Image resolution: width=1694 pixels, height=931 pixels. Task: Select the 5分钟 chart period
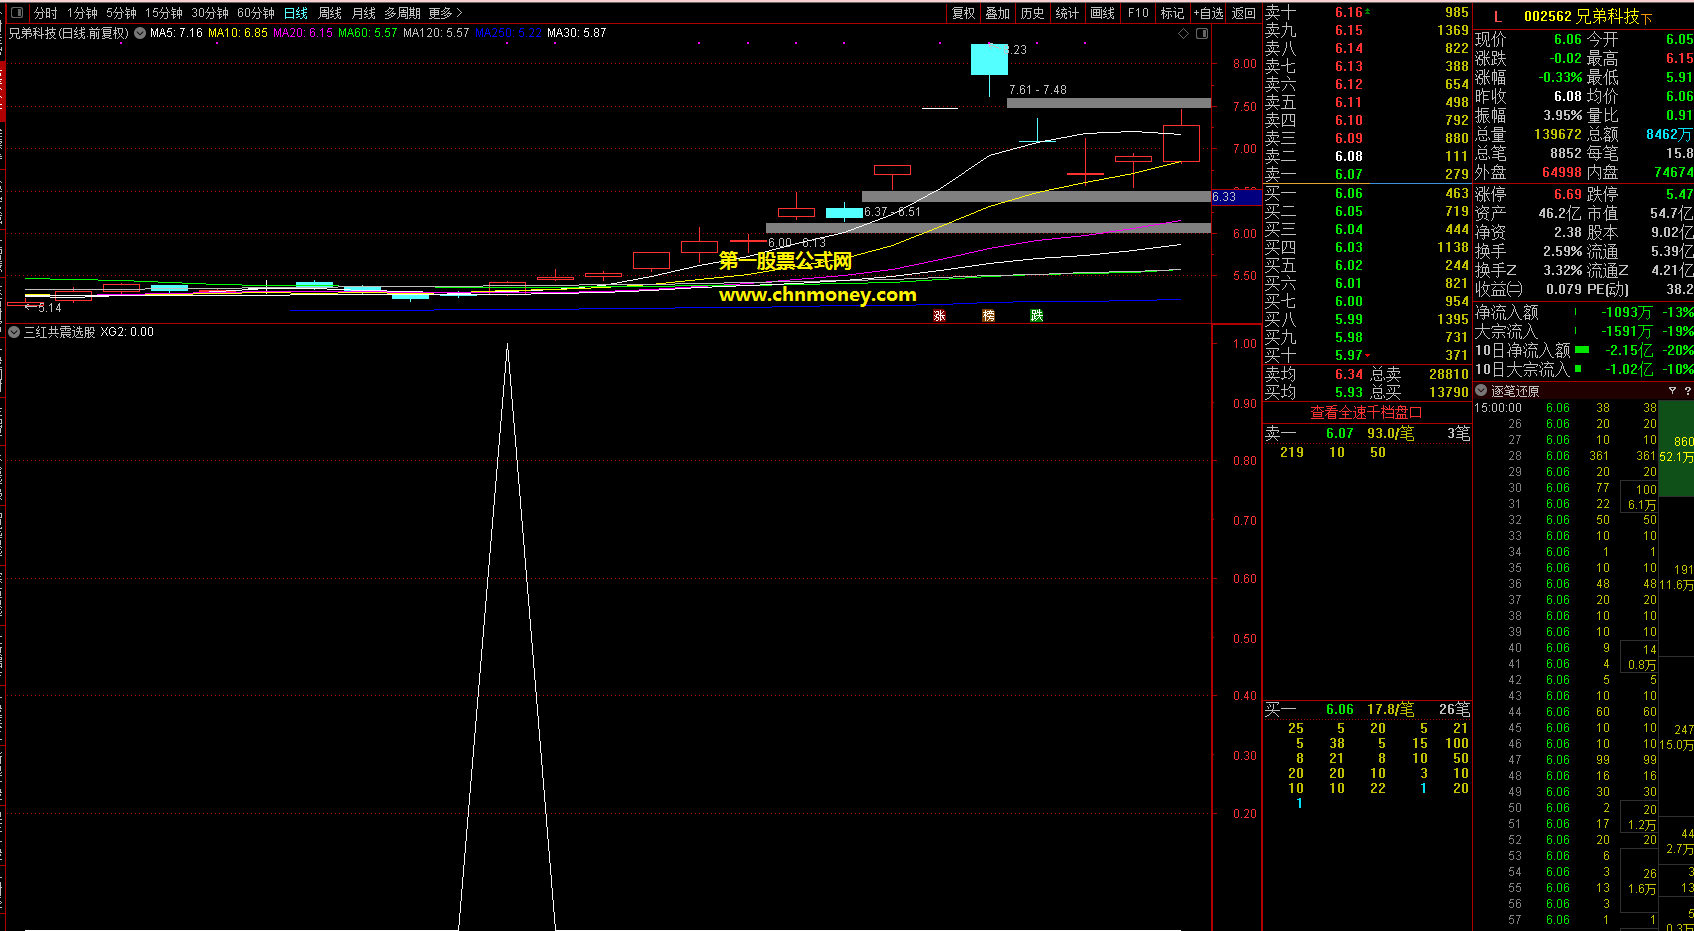121,13
